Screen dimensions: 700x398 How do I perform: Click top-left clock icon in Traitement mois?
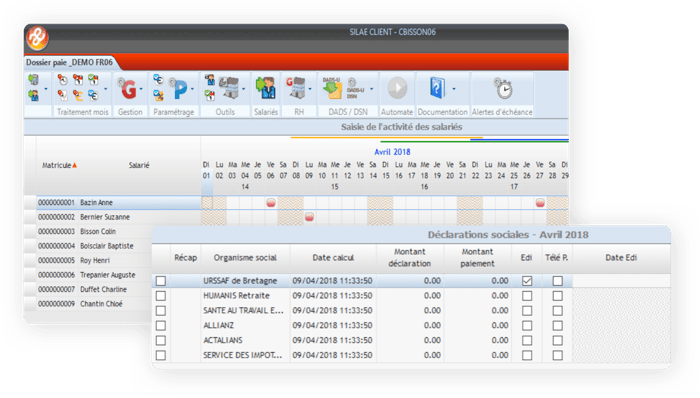(63, 80)
